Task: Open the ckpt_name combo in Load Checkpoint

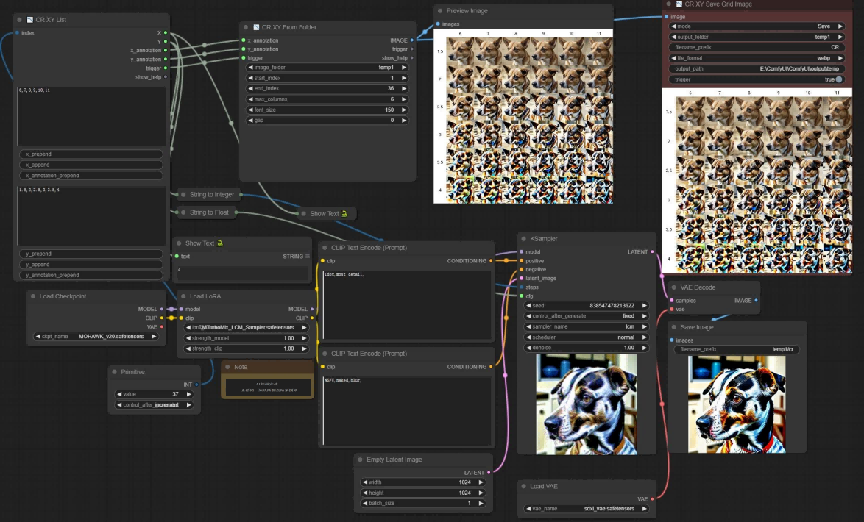Action: [96, 336]
